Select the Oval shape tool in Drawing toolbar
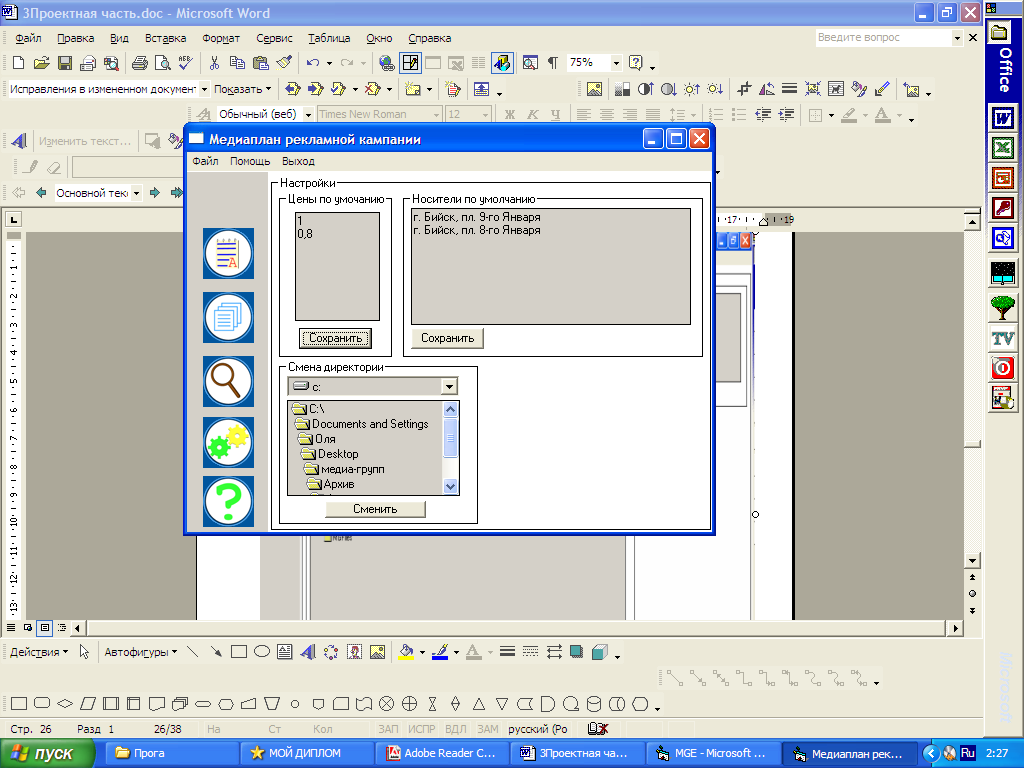 tap(262, 652)
